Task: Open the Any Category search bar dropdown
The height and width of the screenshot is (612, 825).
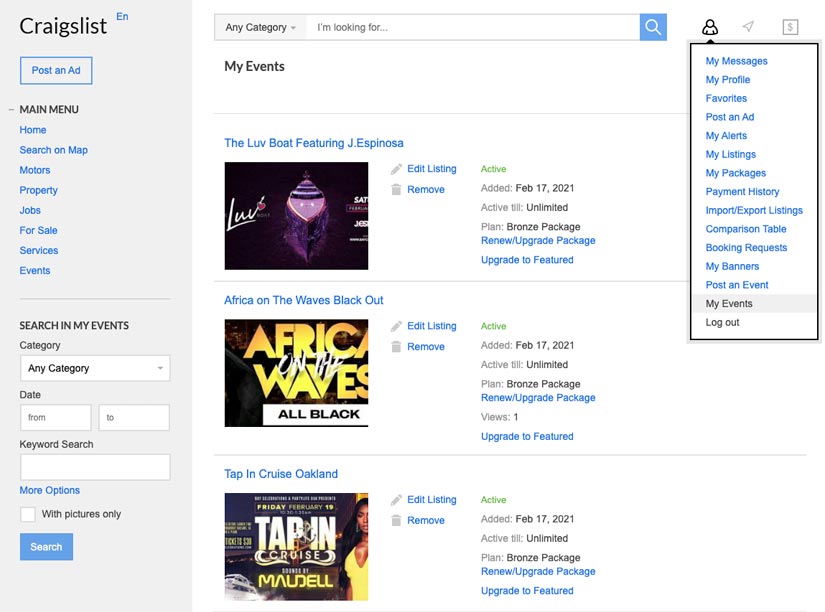Action: tap(260, 27)
